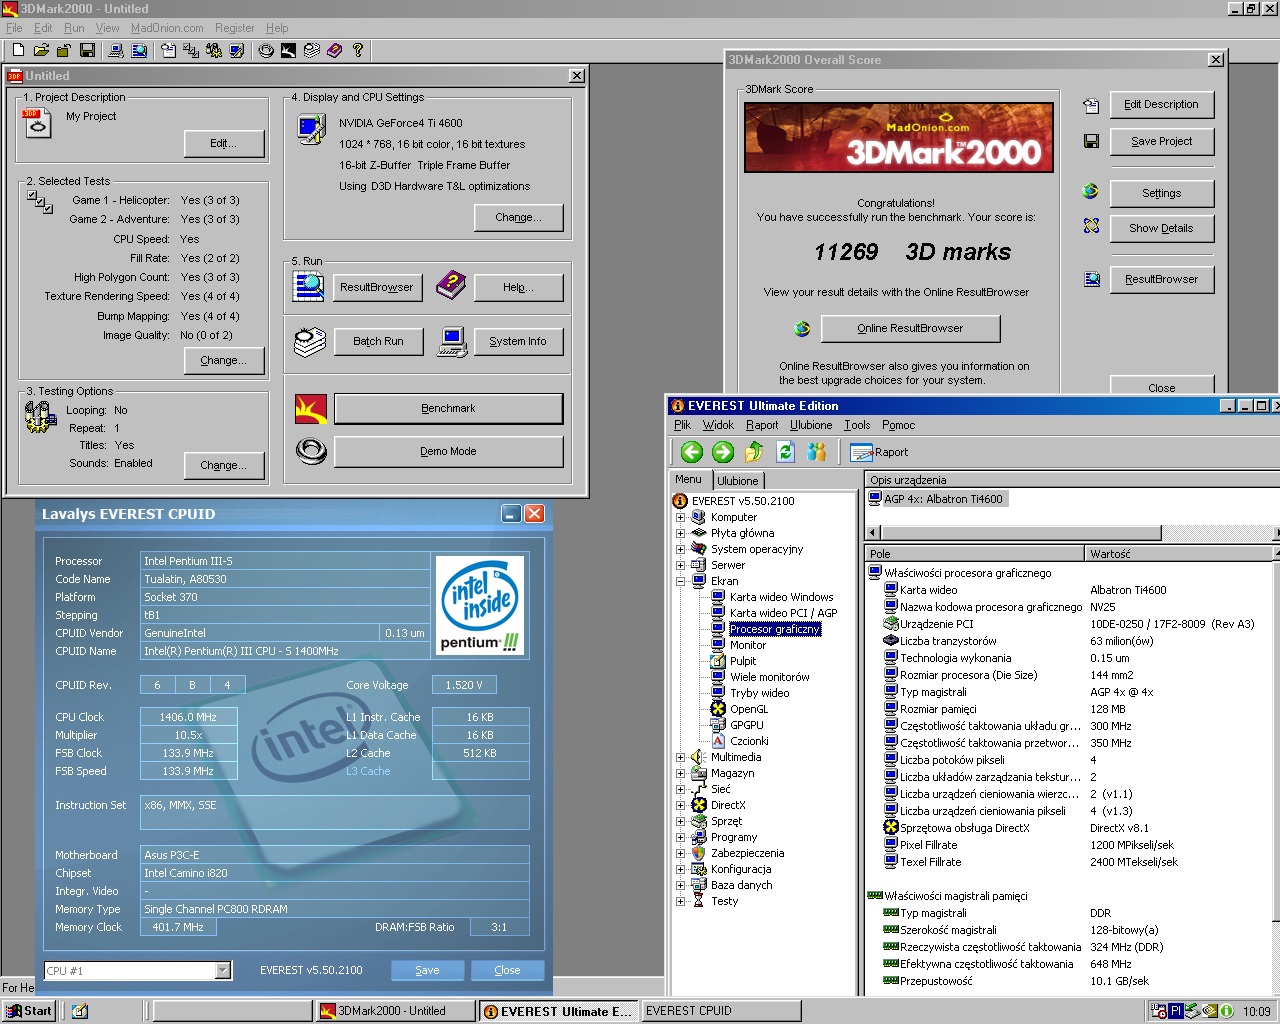Click the Raport toolbar button in EVEREST
The width and height of the screenshot is (1280, 1024).
click(x=879, y=452)
